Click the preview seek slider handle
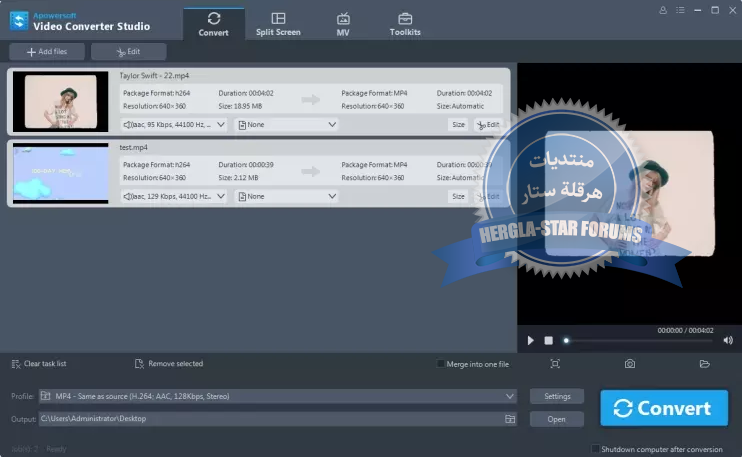This screenshot has width=742, height=457. [x=566, y=340]
